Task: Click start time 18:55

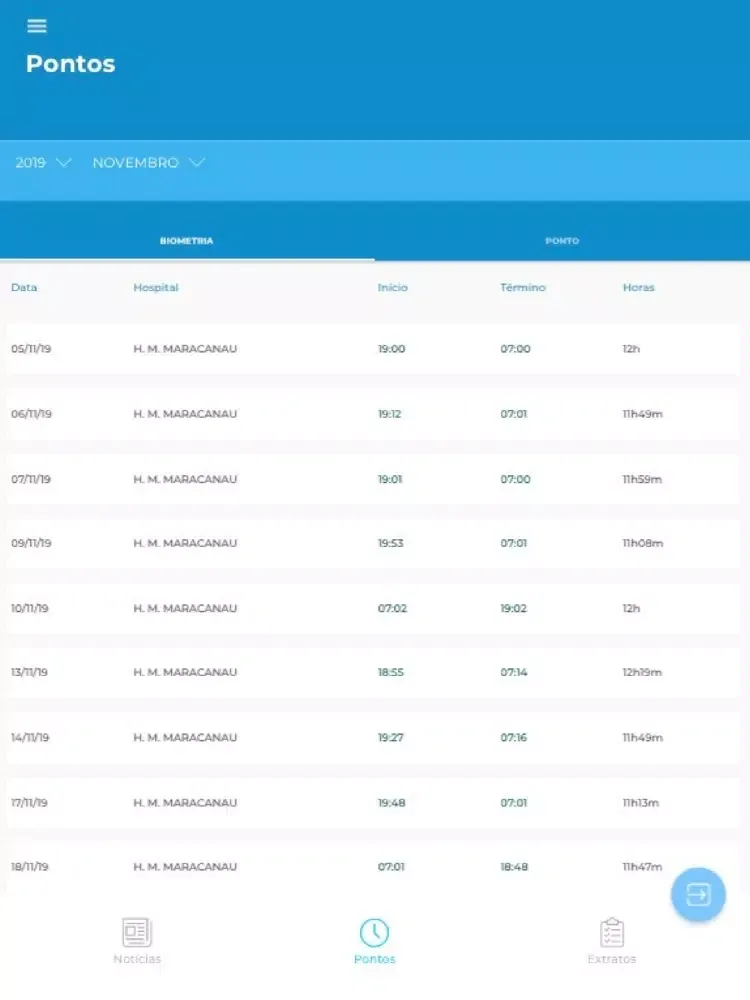Action: pyautogui.click(x=390, y=672)
